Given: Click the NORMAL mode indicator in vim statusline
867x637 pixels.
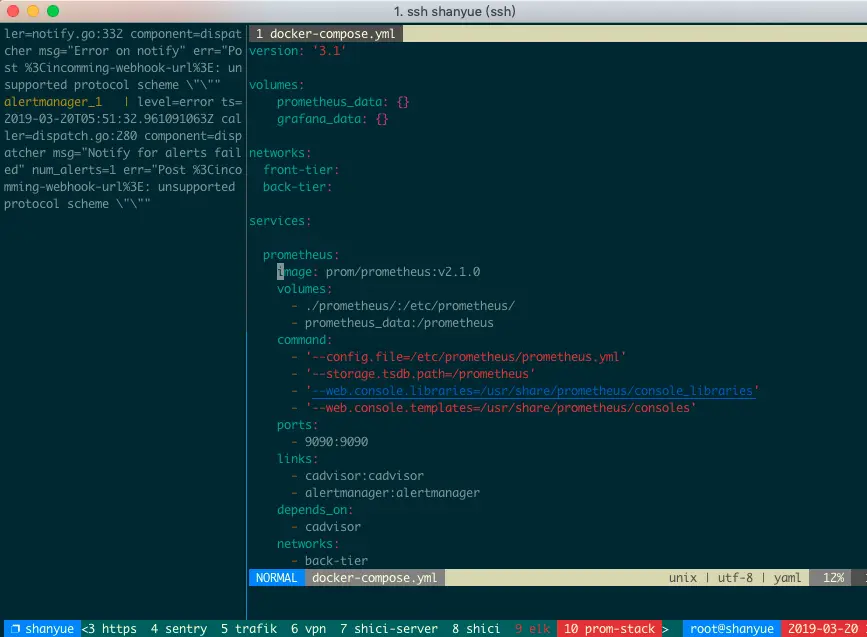Looking at the screenshot, I should tap(276, 577).
